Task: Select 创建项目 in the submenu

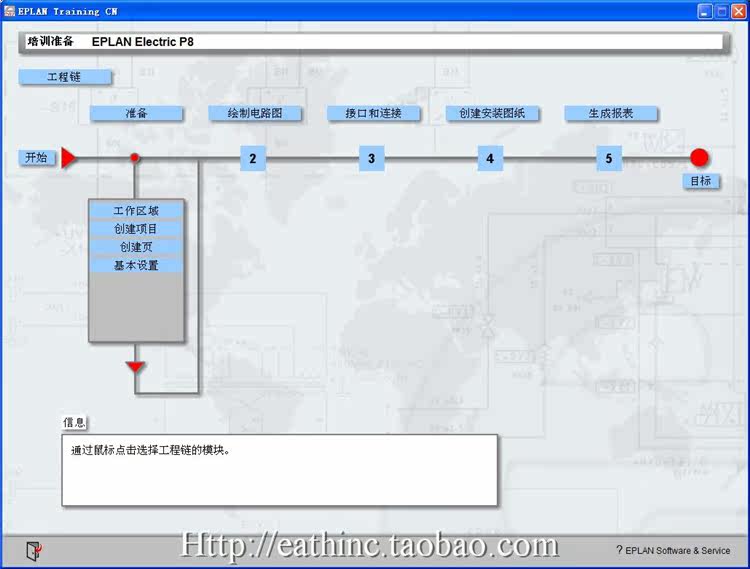Action: (x=136, y=229)
